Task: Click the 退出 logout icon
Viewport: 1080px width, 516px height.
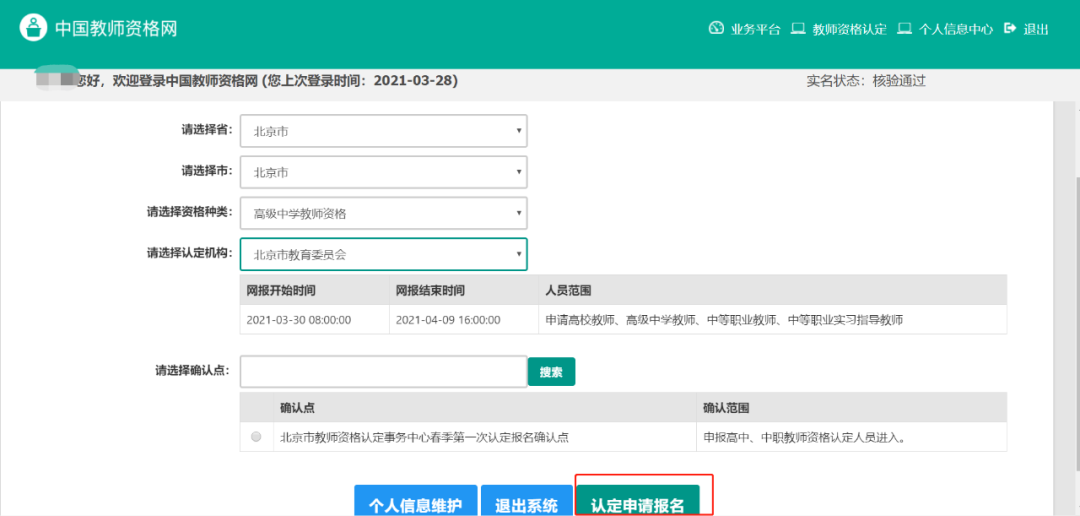Action: 1010,28
